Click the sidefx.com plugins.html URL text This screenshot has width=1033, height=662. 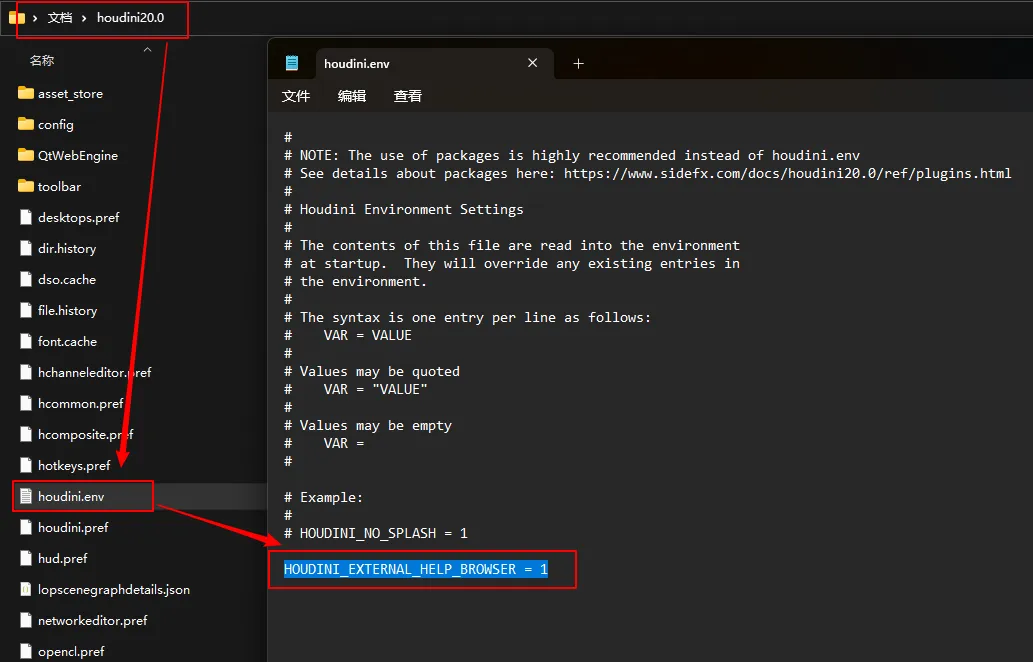pyautogui.click(x=787, y=173)
